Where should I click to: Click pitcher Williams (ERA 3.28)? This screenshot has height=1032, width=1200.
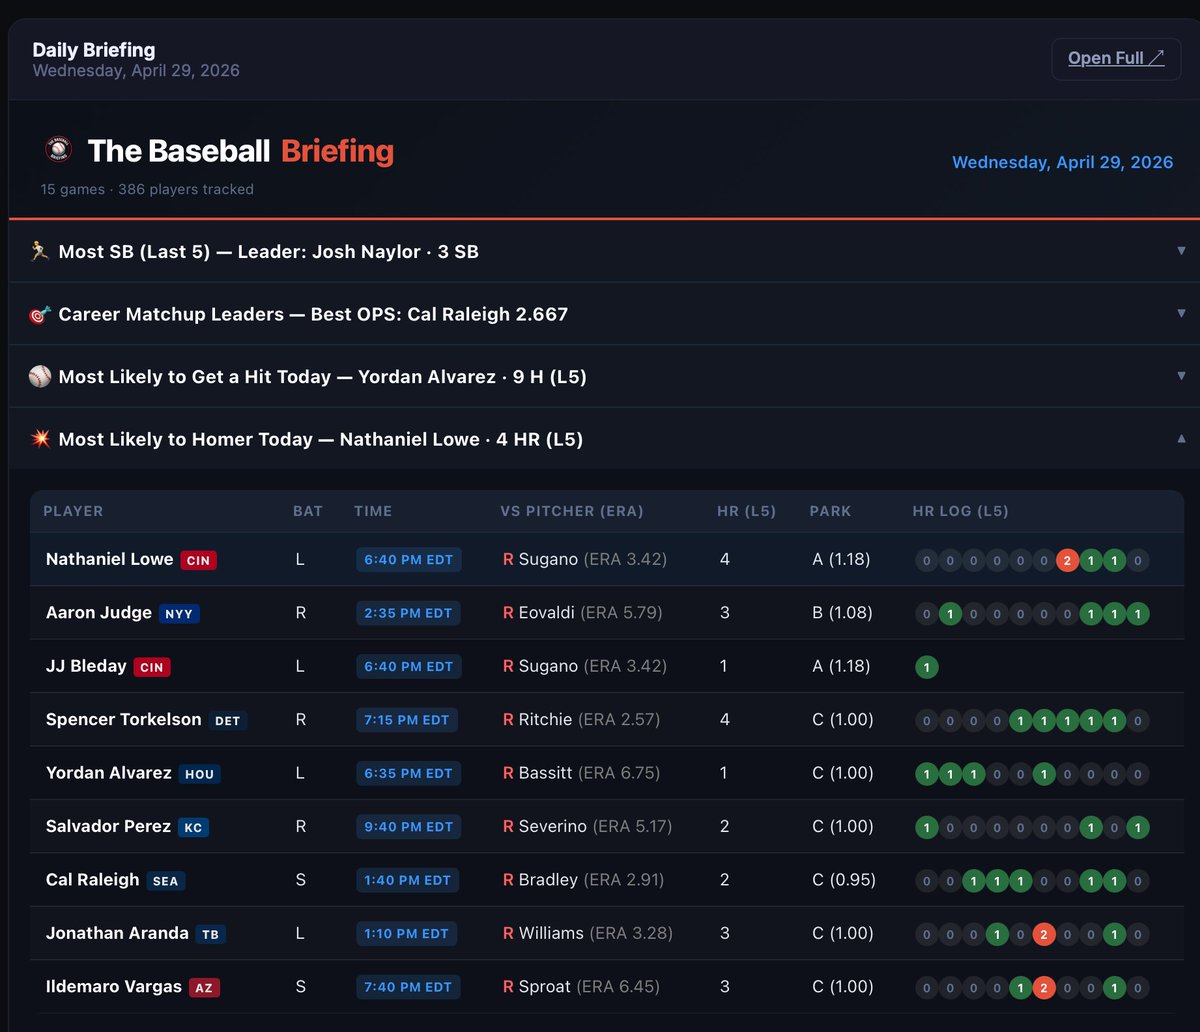click(587, 933)
